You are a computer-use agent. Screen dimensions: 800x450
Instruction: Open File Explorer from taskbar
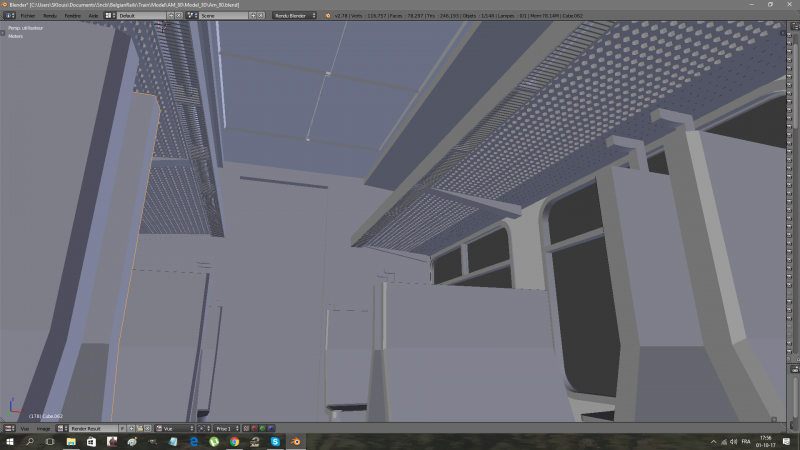[71, 442]
